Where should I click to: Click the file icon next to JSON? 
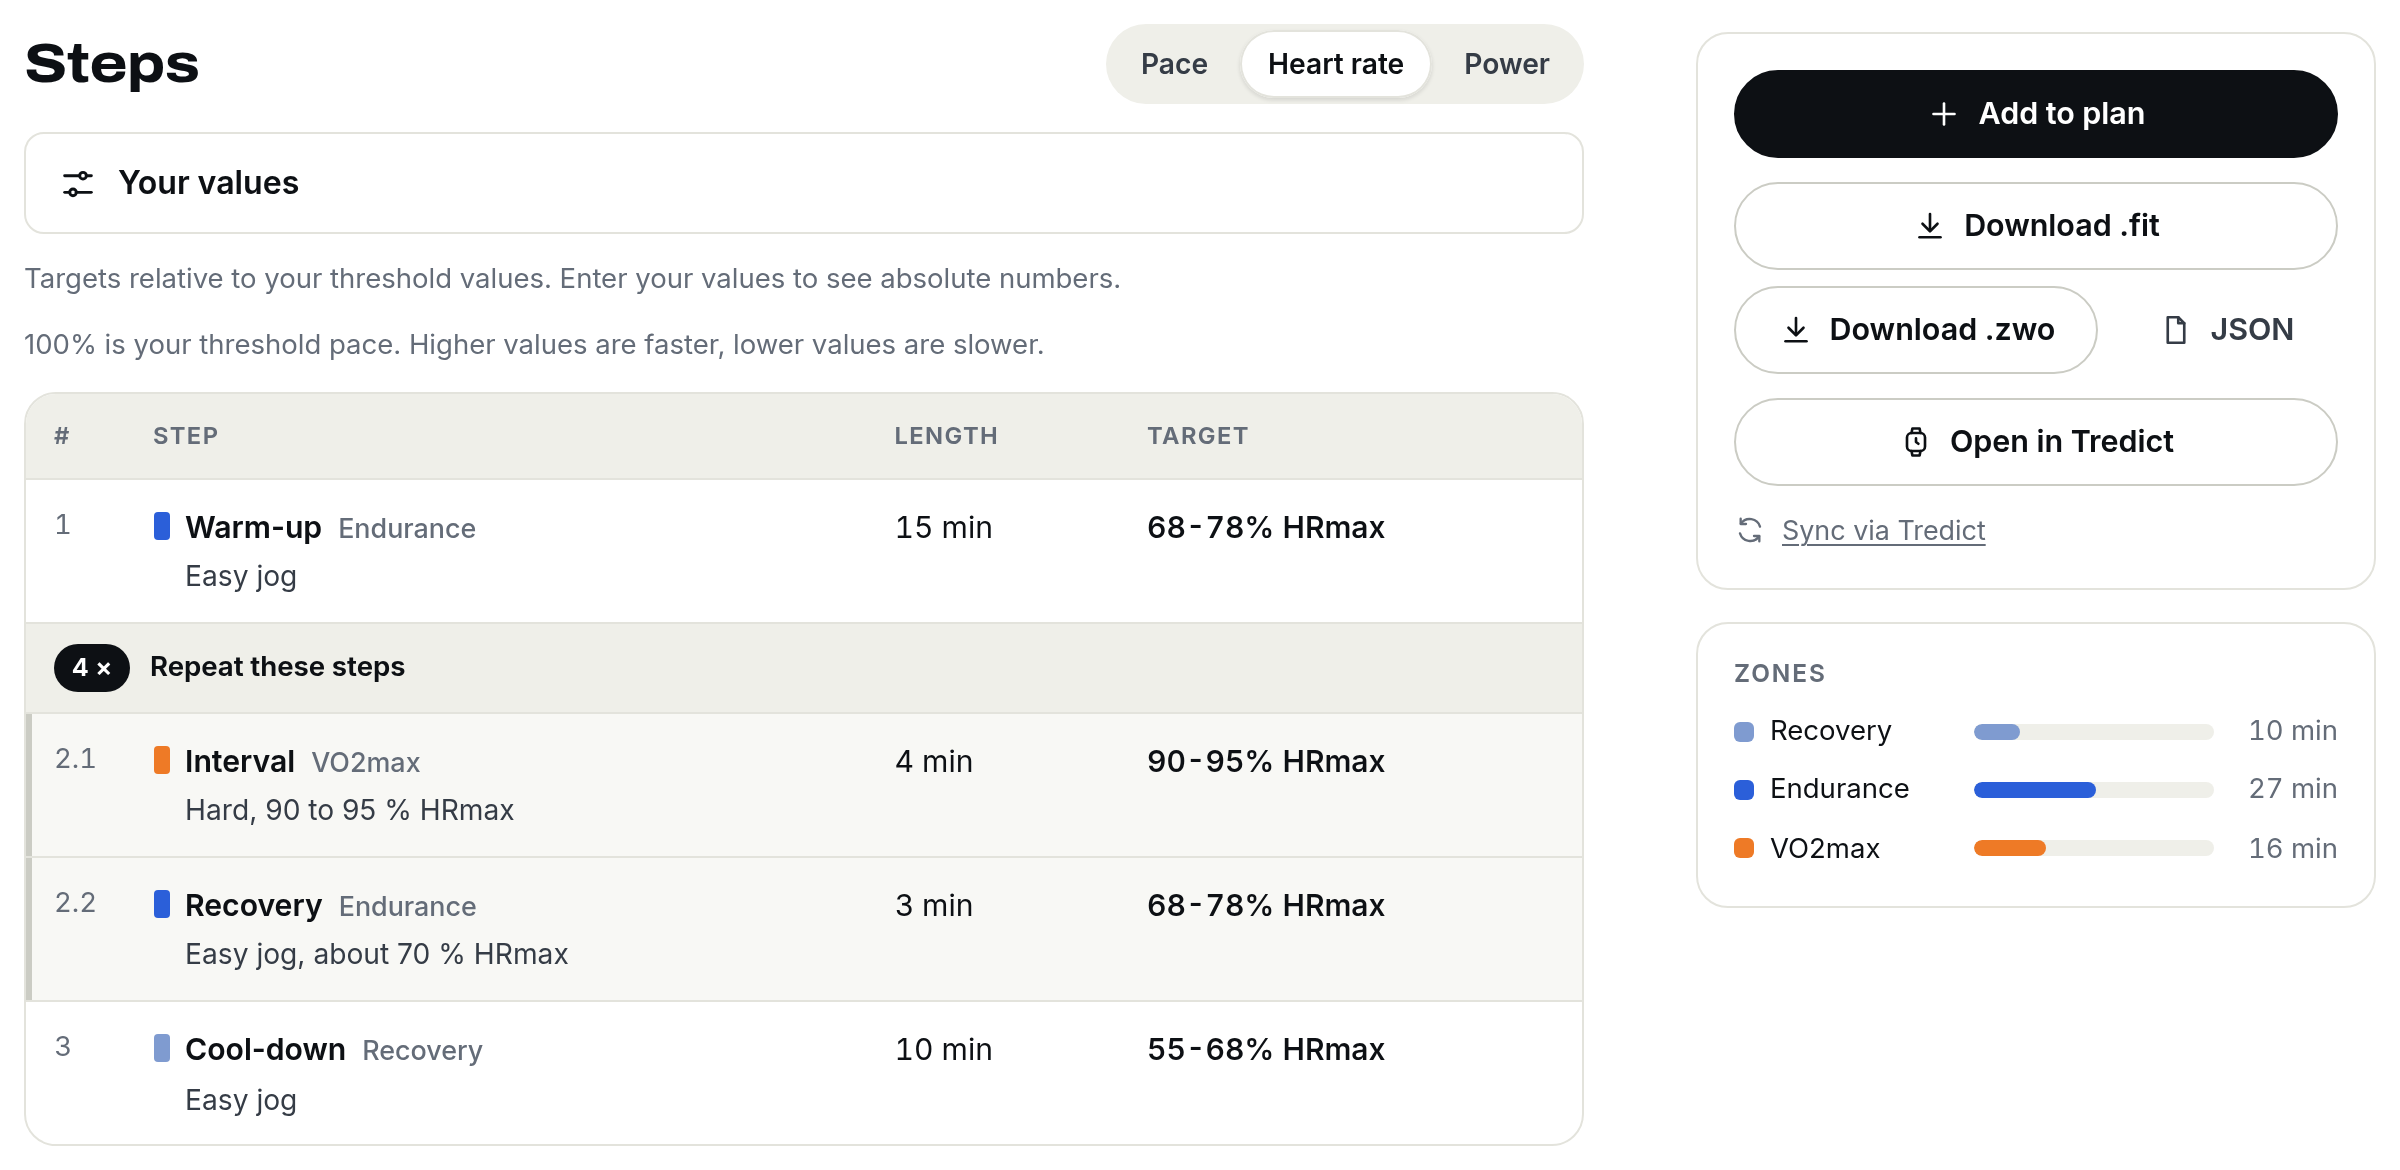click(2175, 330)
